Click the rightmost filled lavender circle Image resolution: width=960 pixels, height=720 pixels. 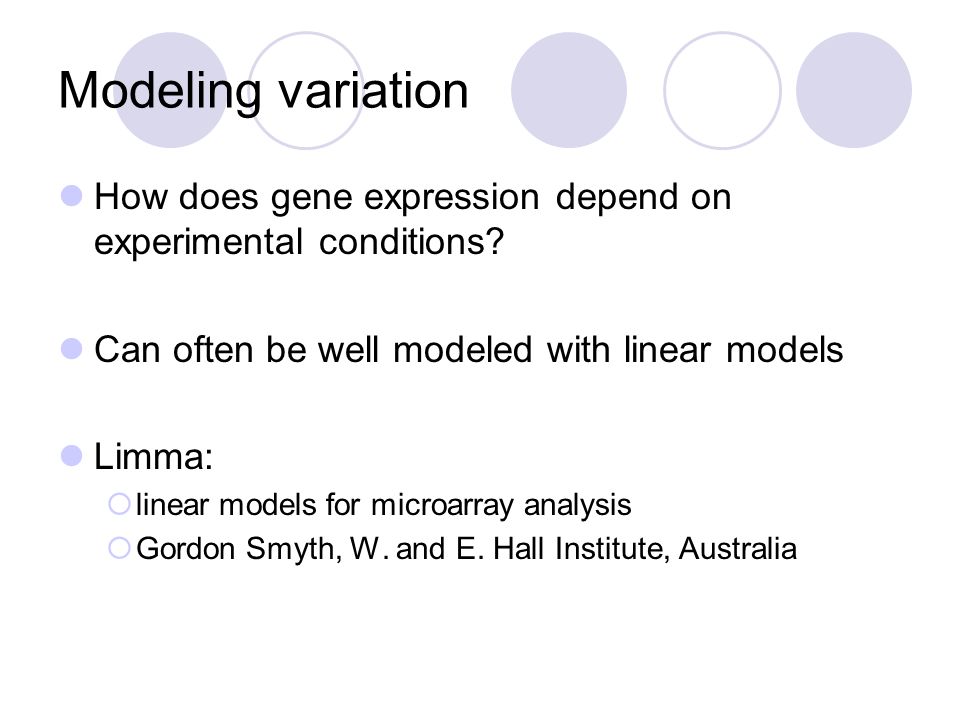(854, 90)
